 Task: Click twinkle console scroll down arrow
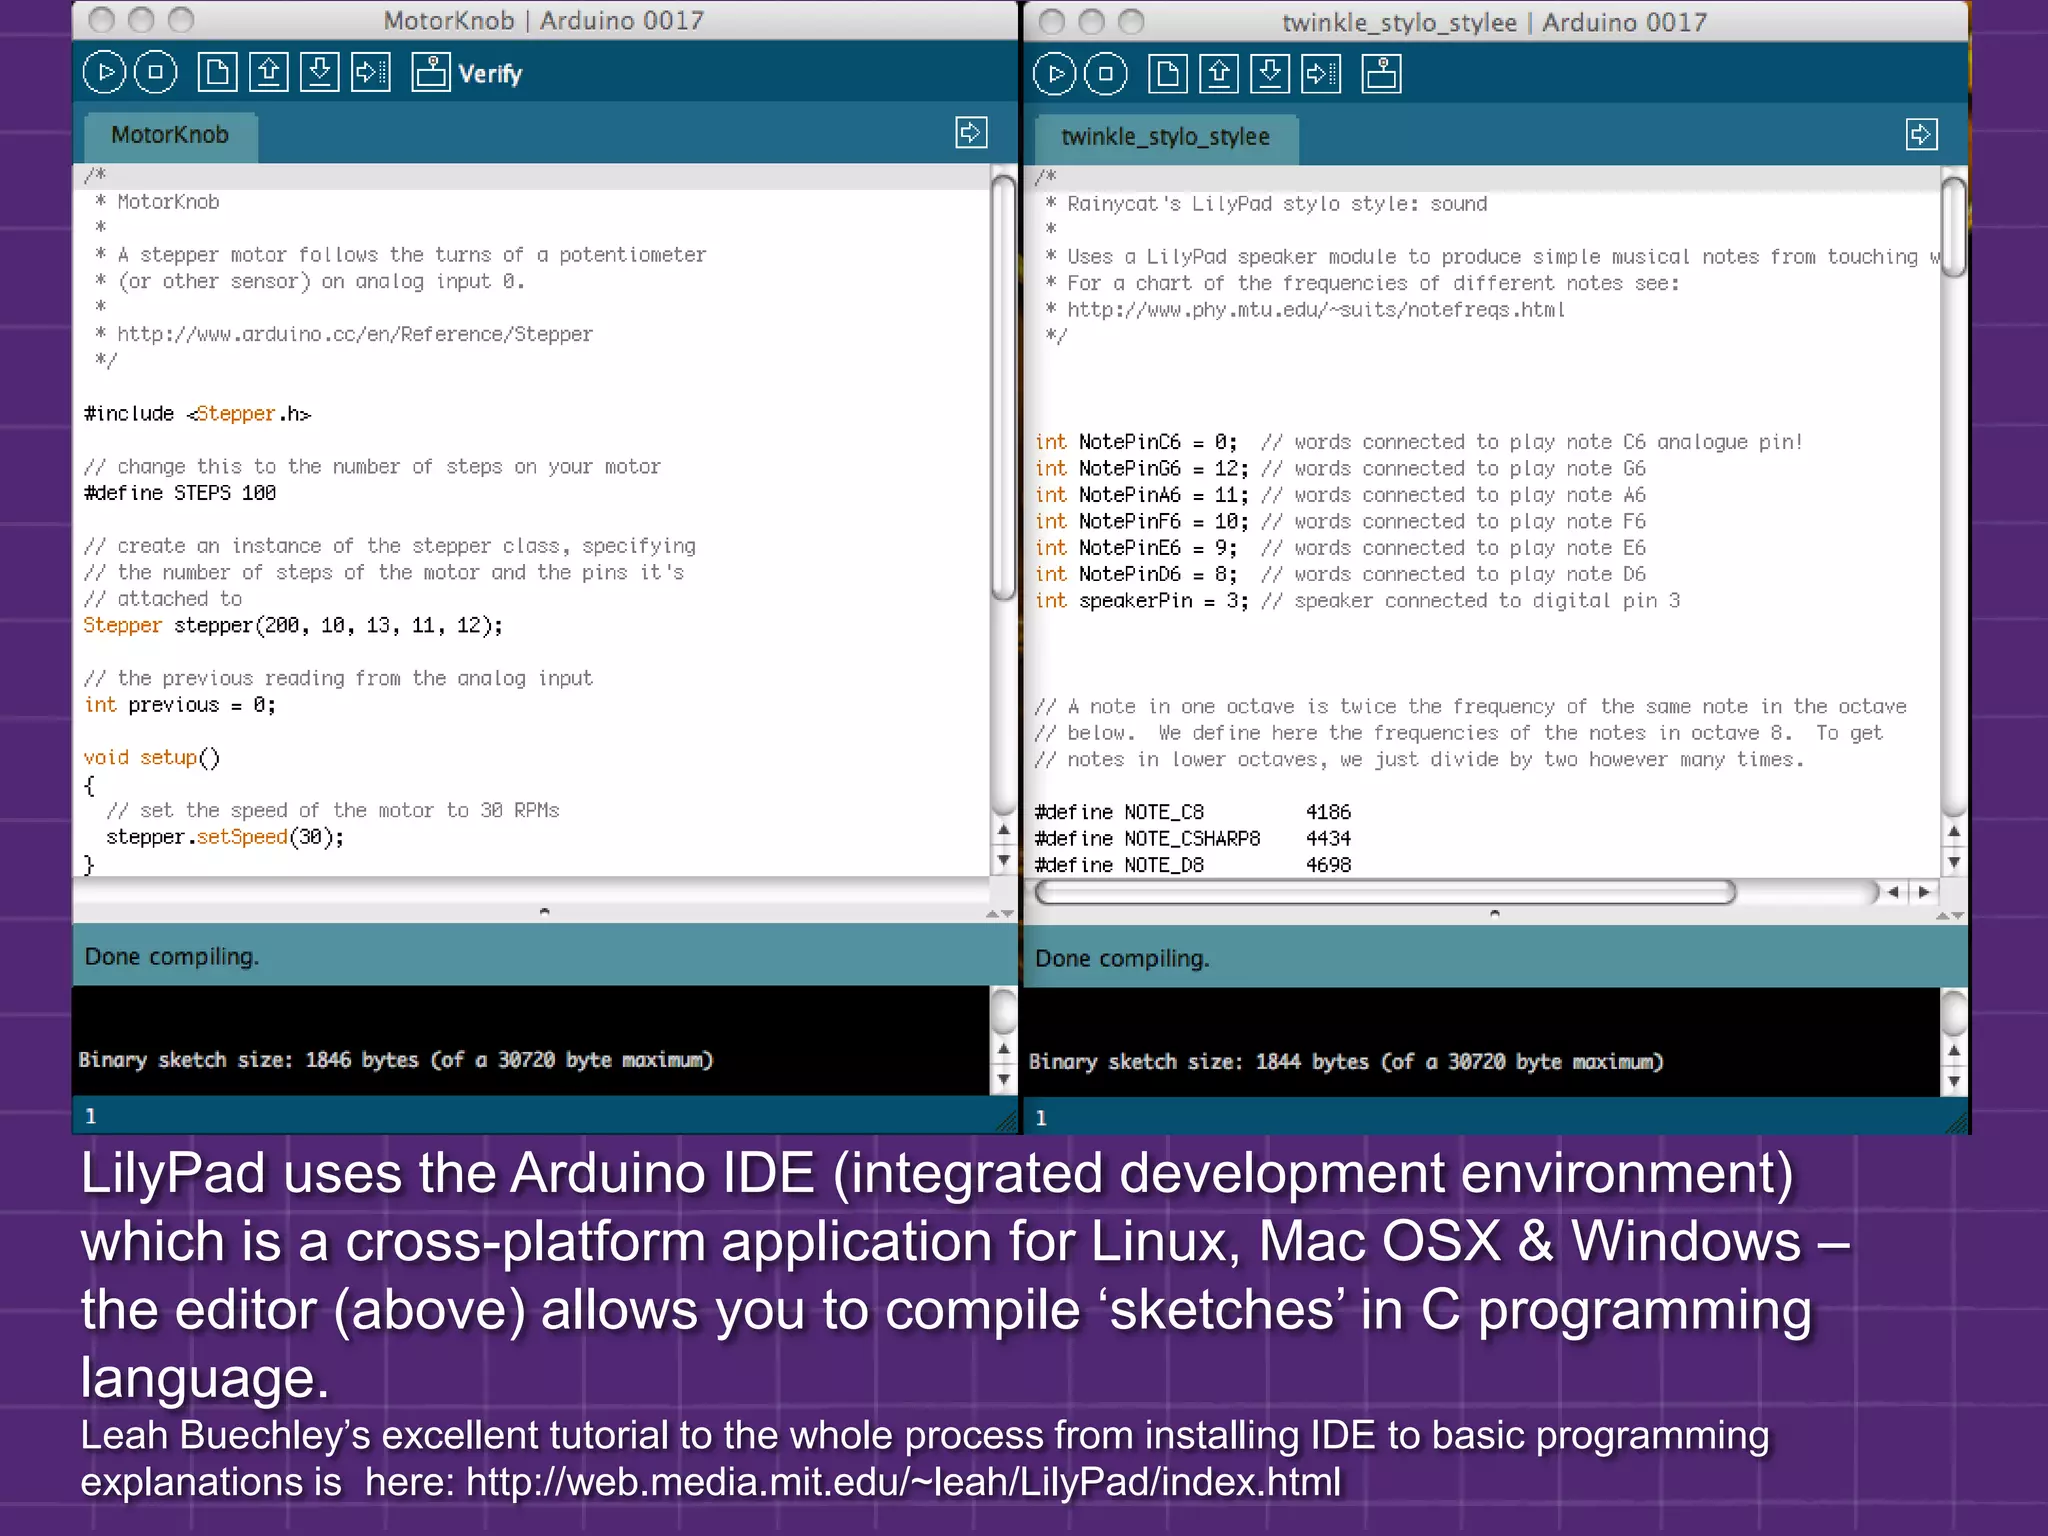point(1954,1081)
